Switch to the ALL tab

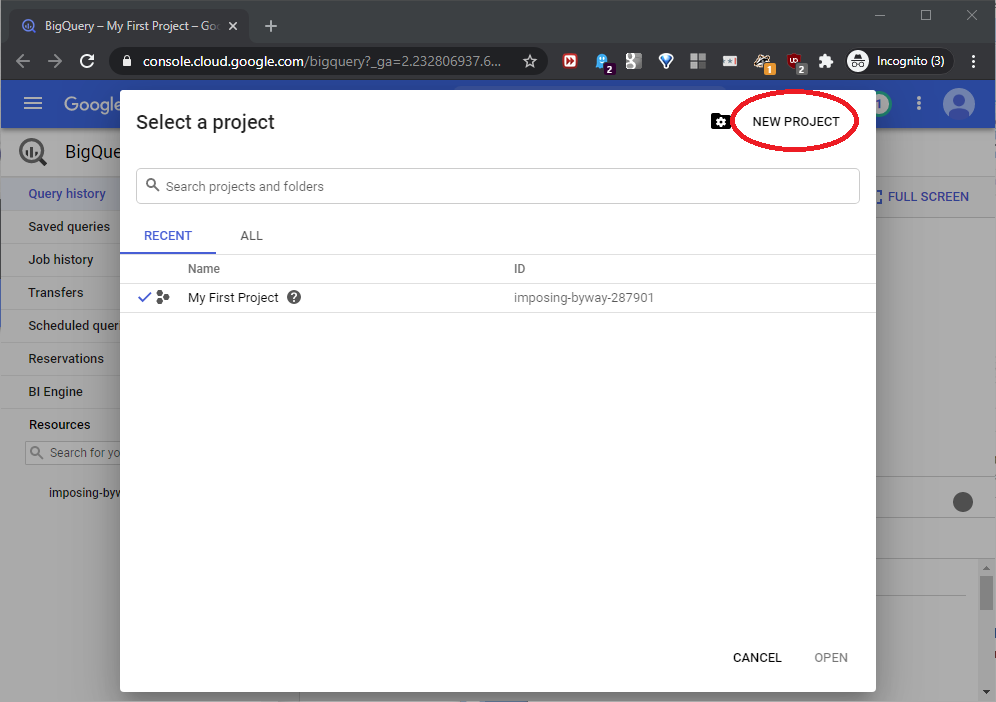click(x=252, y=236)
